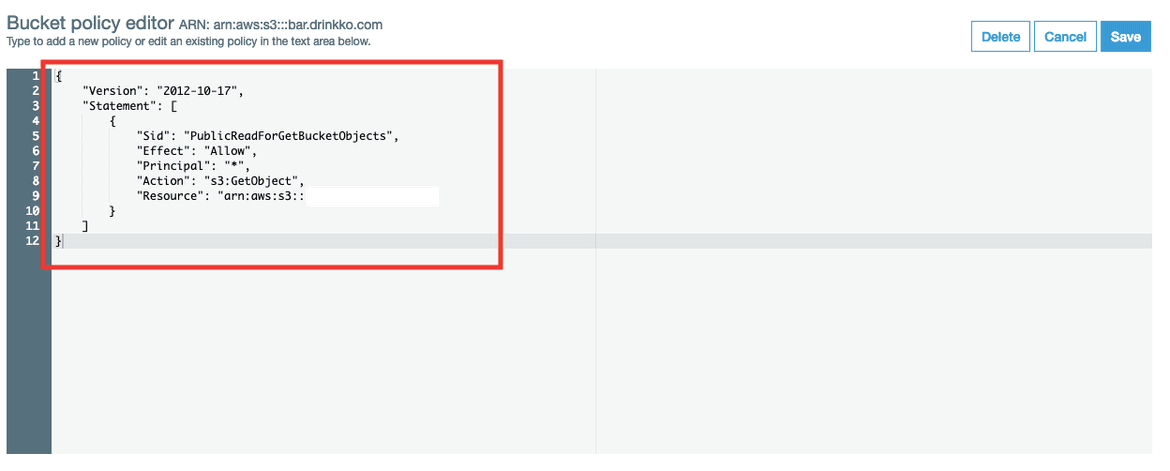
Task: Click on the "Principal" line
Action: (193, 166)
